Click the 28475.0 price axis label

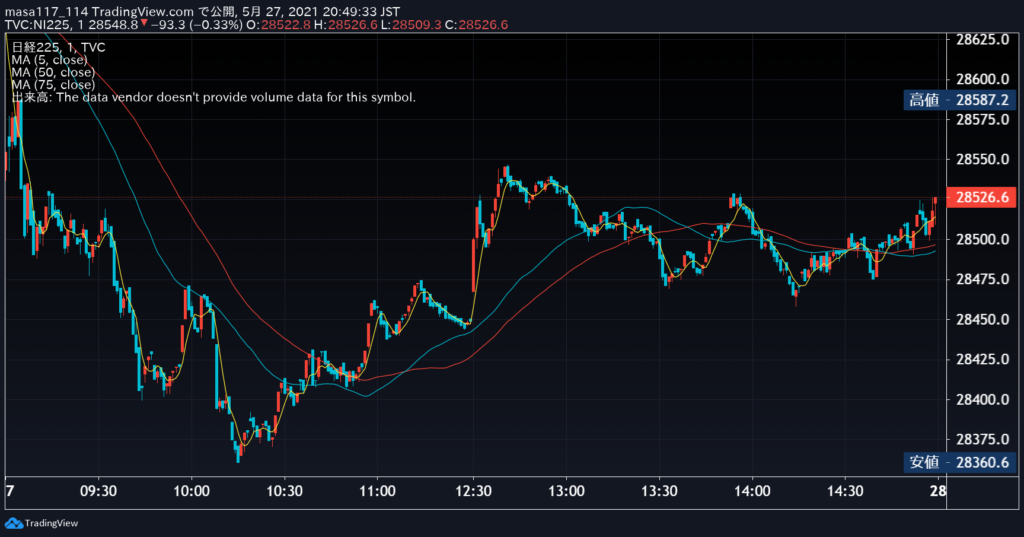[982, 279]
